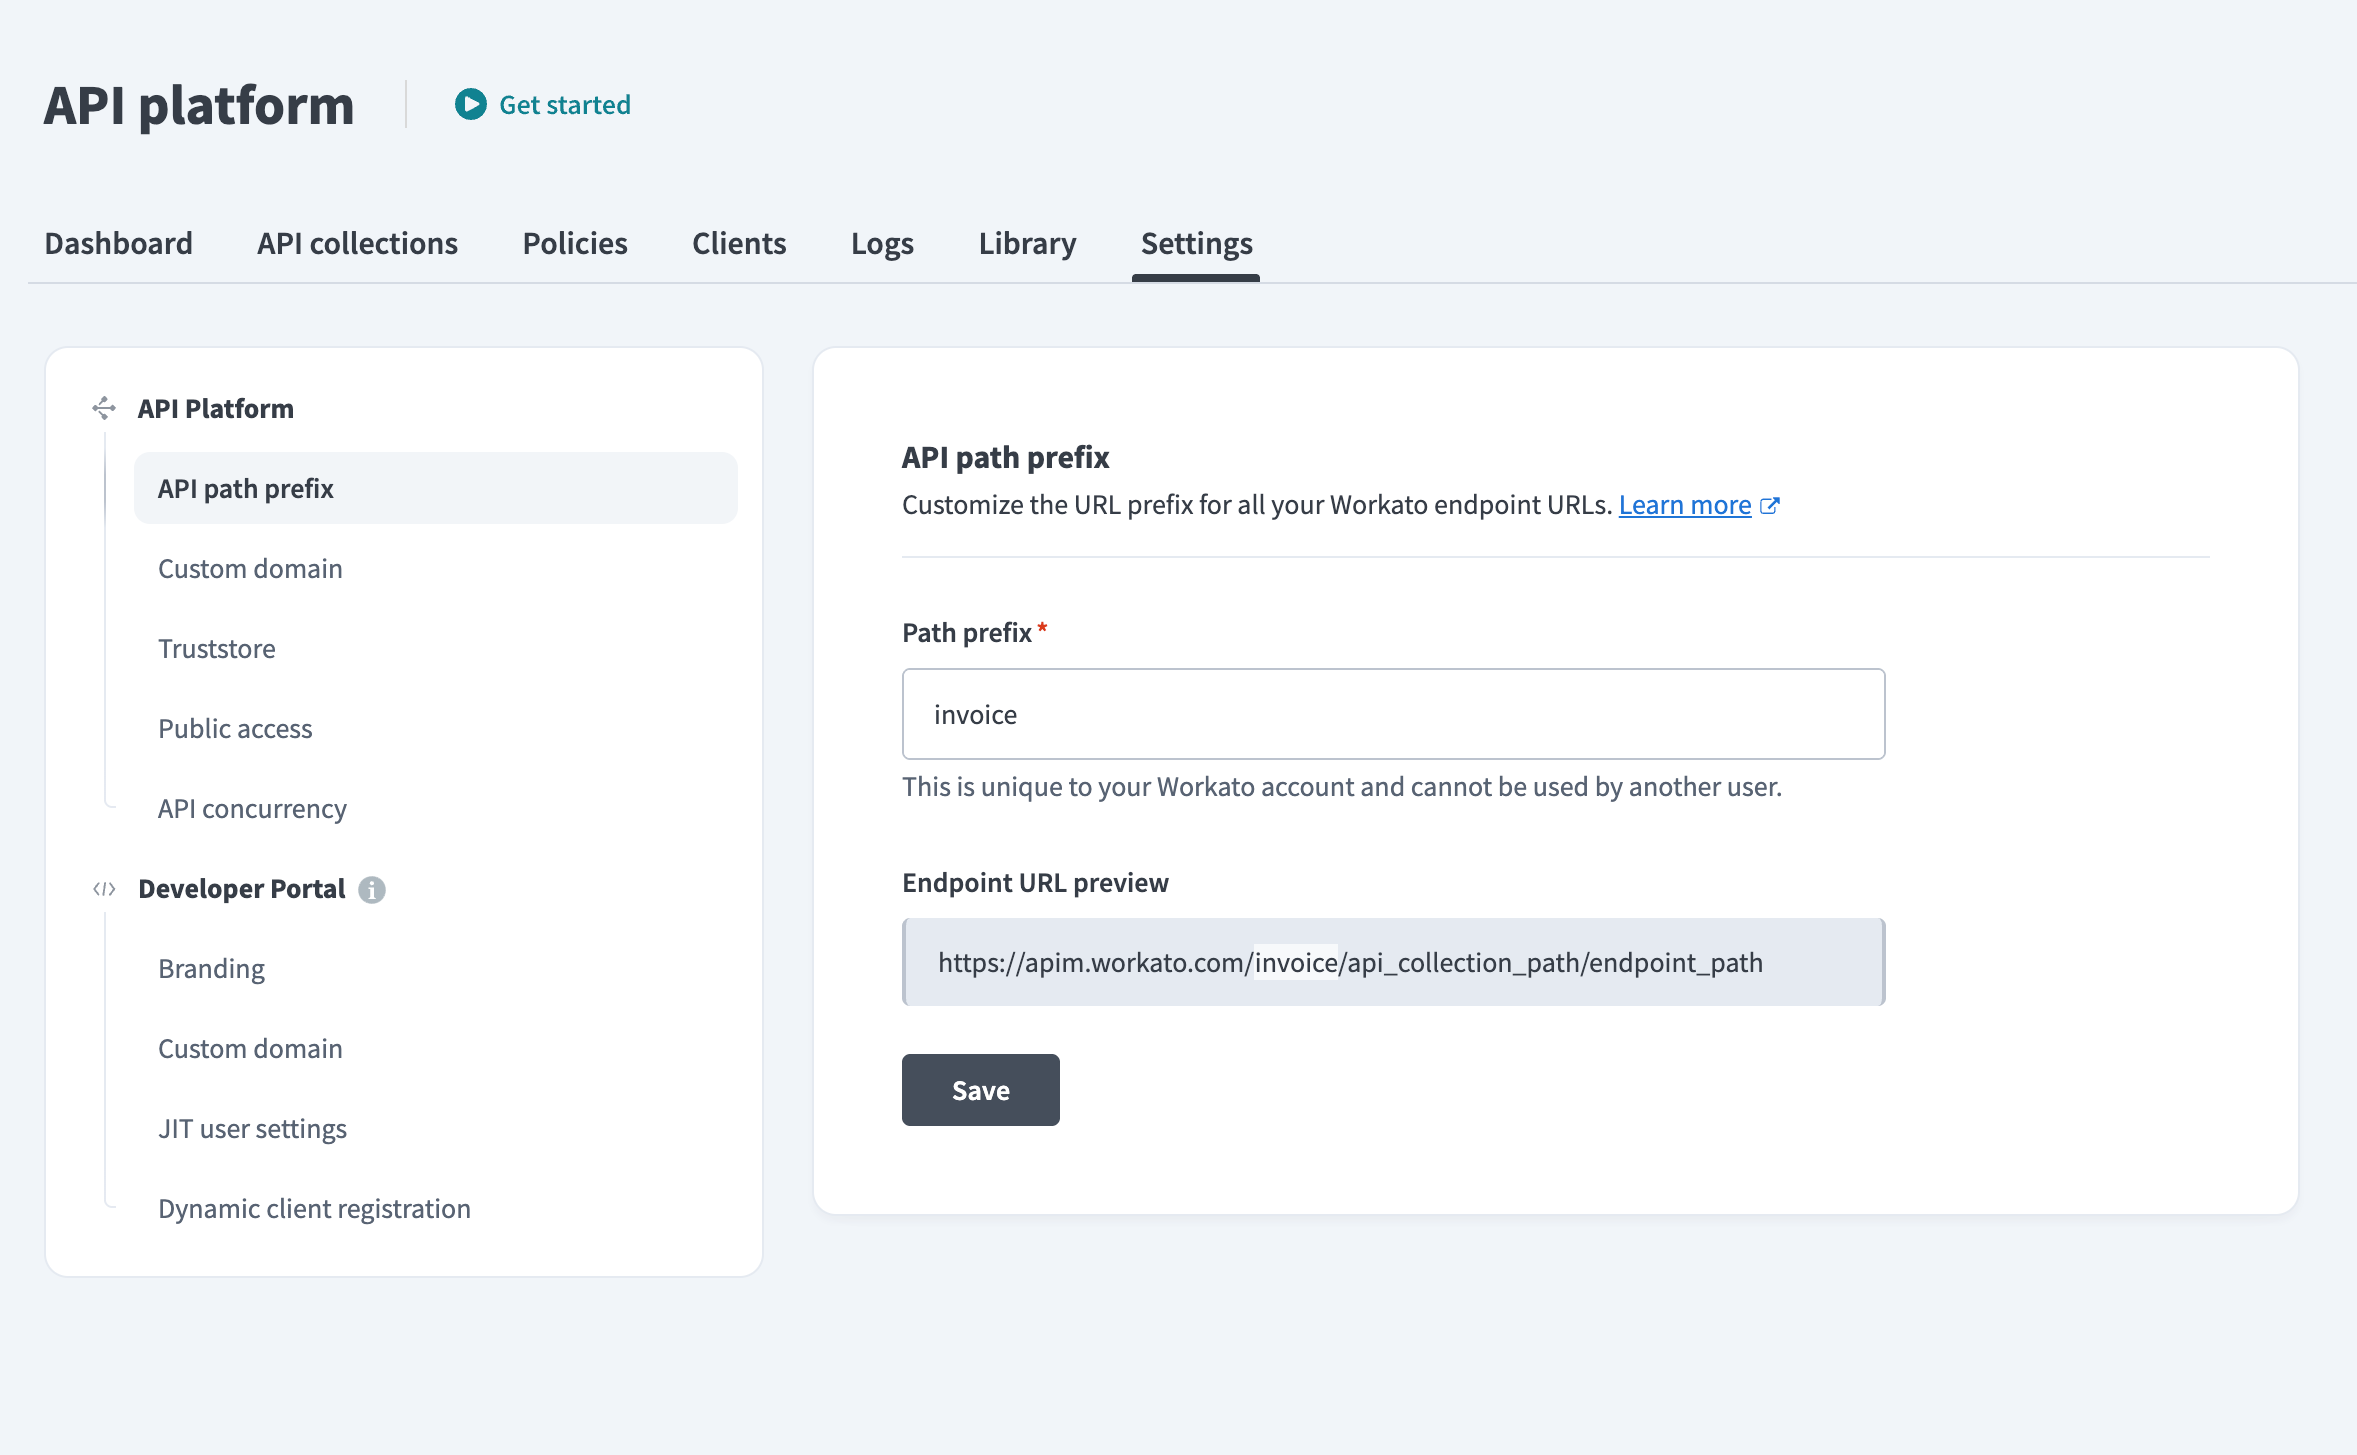Switch to the API collections tab
Viewport: 2357px width, 1455px height.
tap(357, 243)
